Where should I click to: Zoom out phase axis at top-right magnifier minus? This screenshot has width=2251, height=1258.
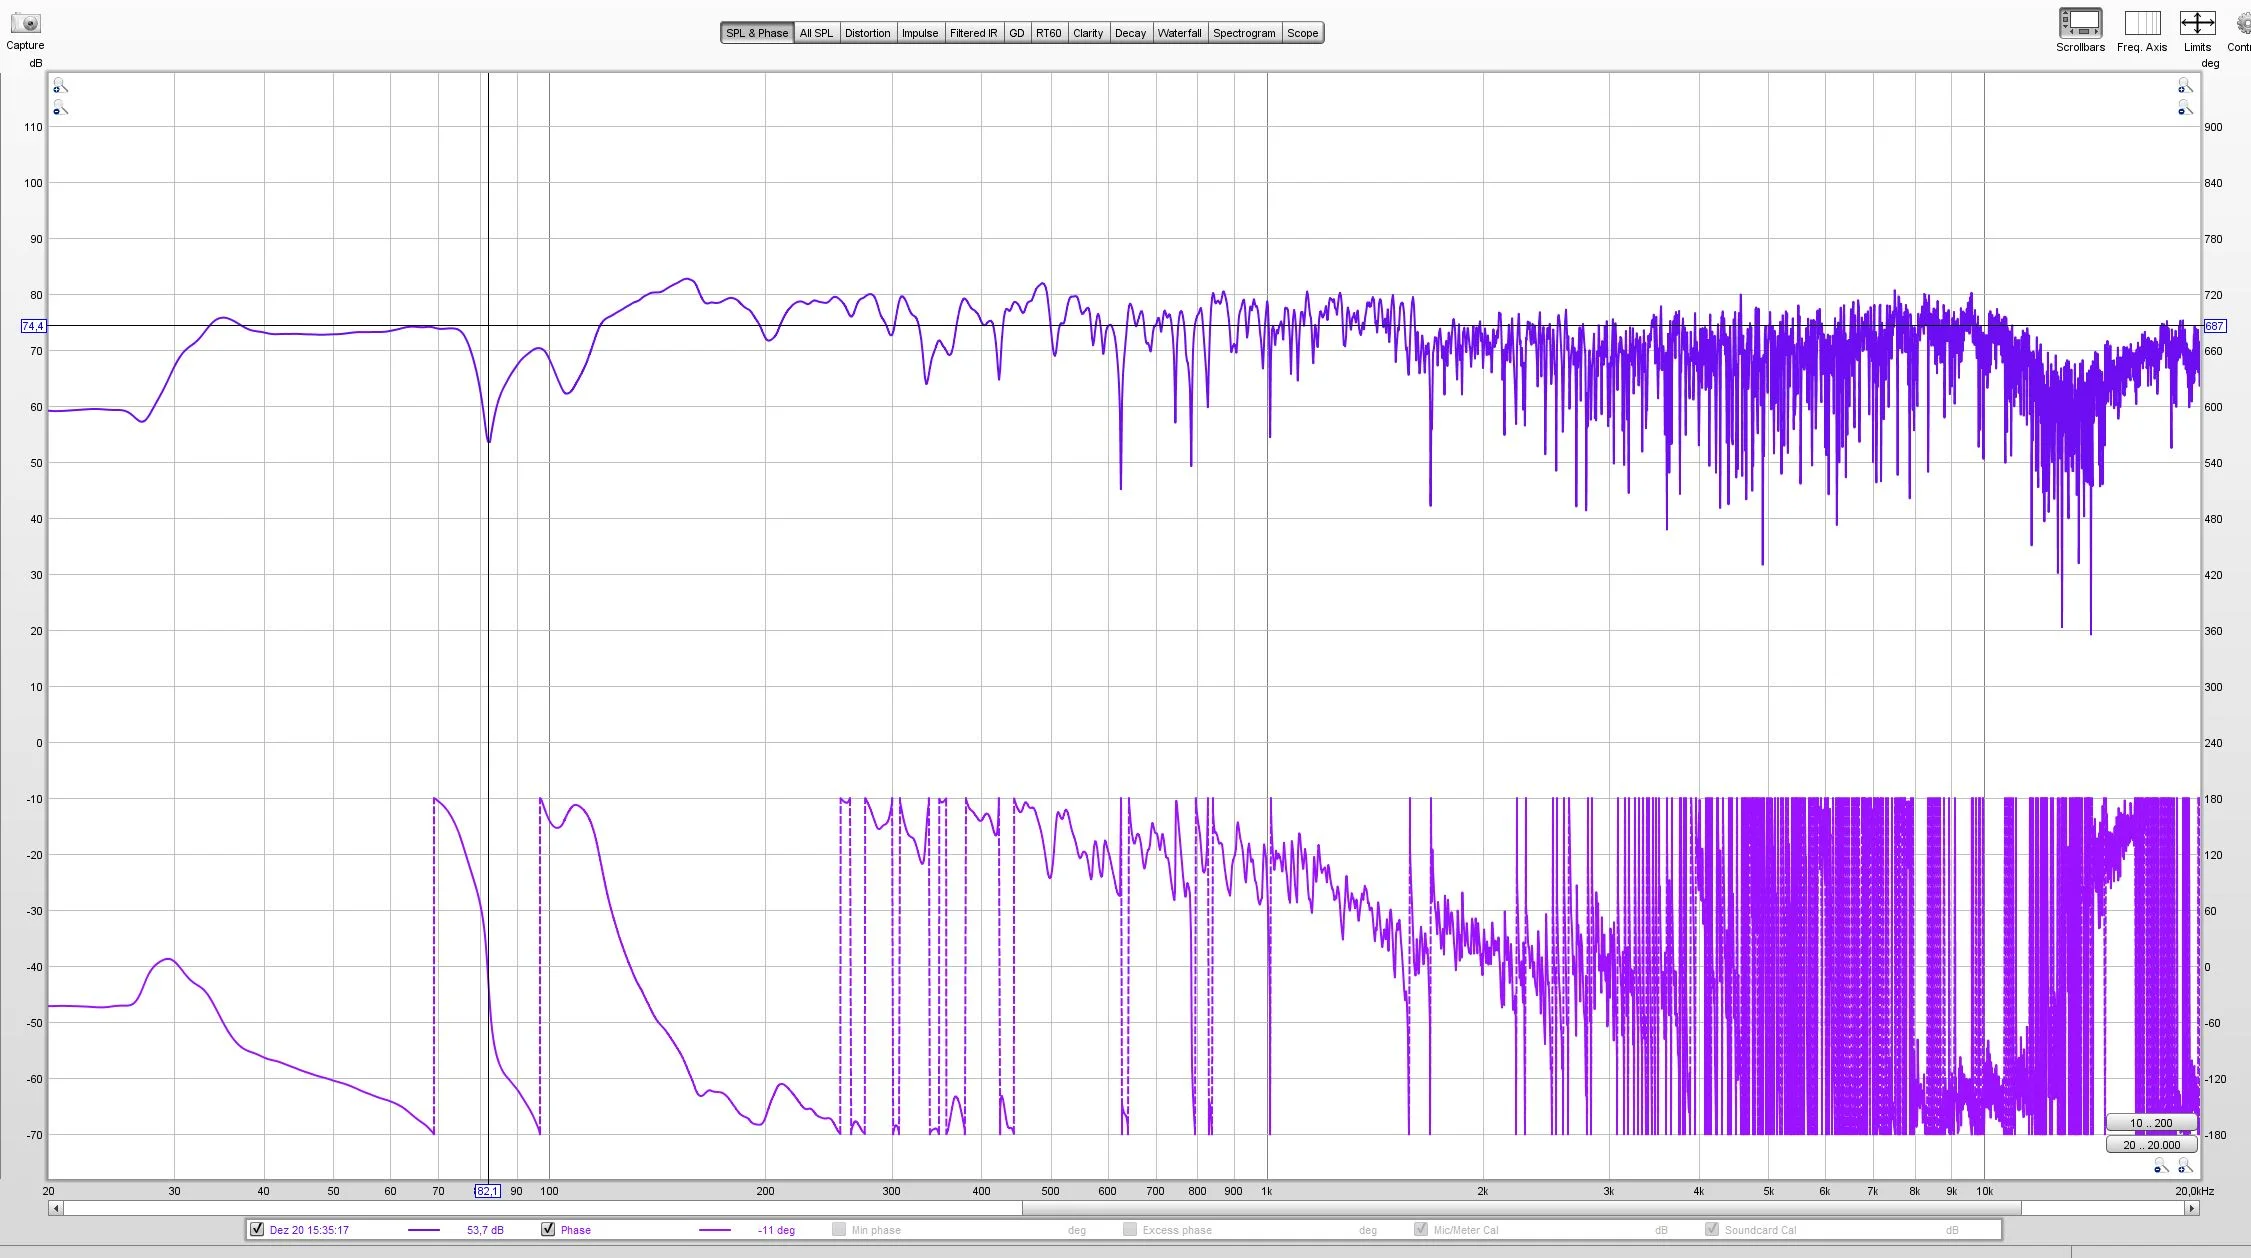click(x=2185, y=107)
